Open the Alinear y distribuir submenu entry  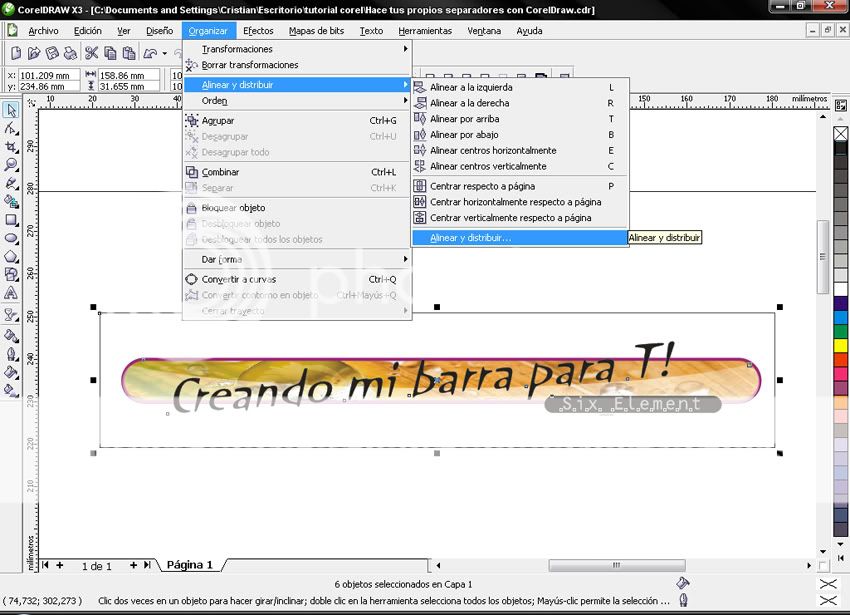[297, 85]
